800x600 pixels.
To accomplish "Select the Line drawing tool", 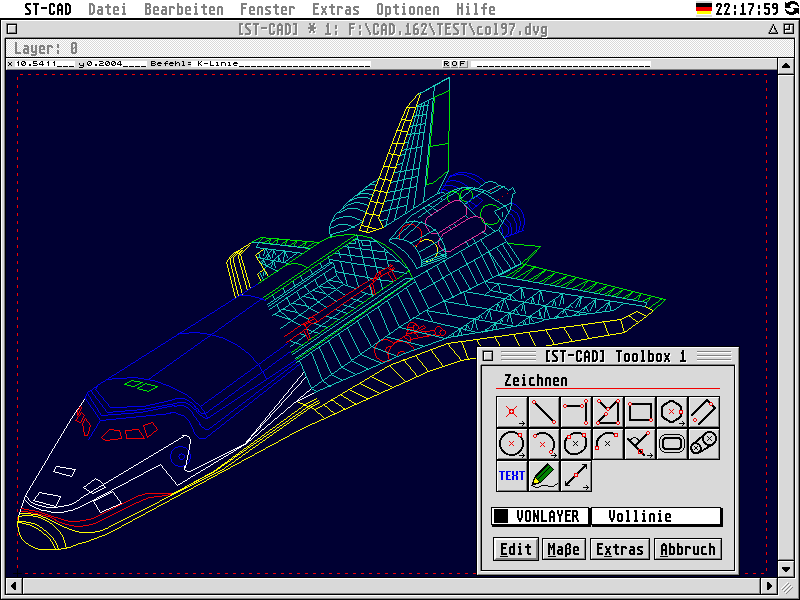I will coord(543,410).
